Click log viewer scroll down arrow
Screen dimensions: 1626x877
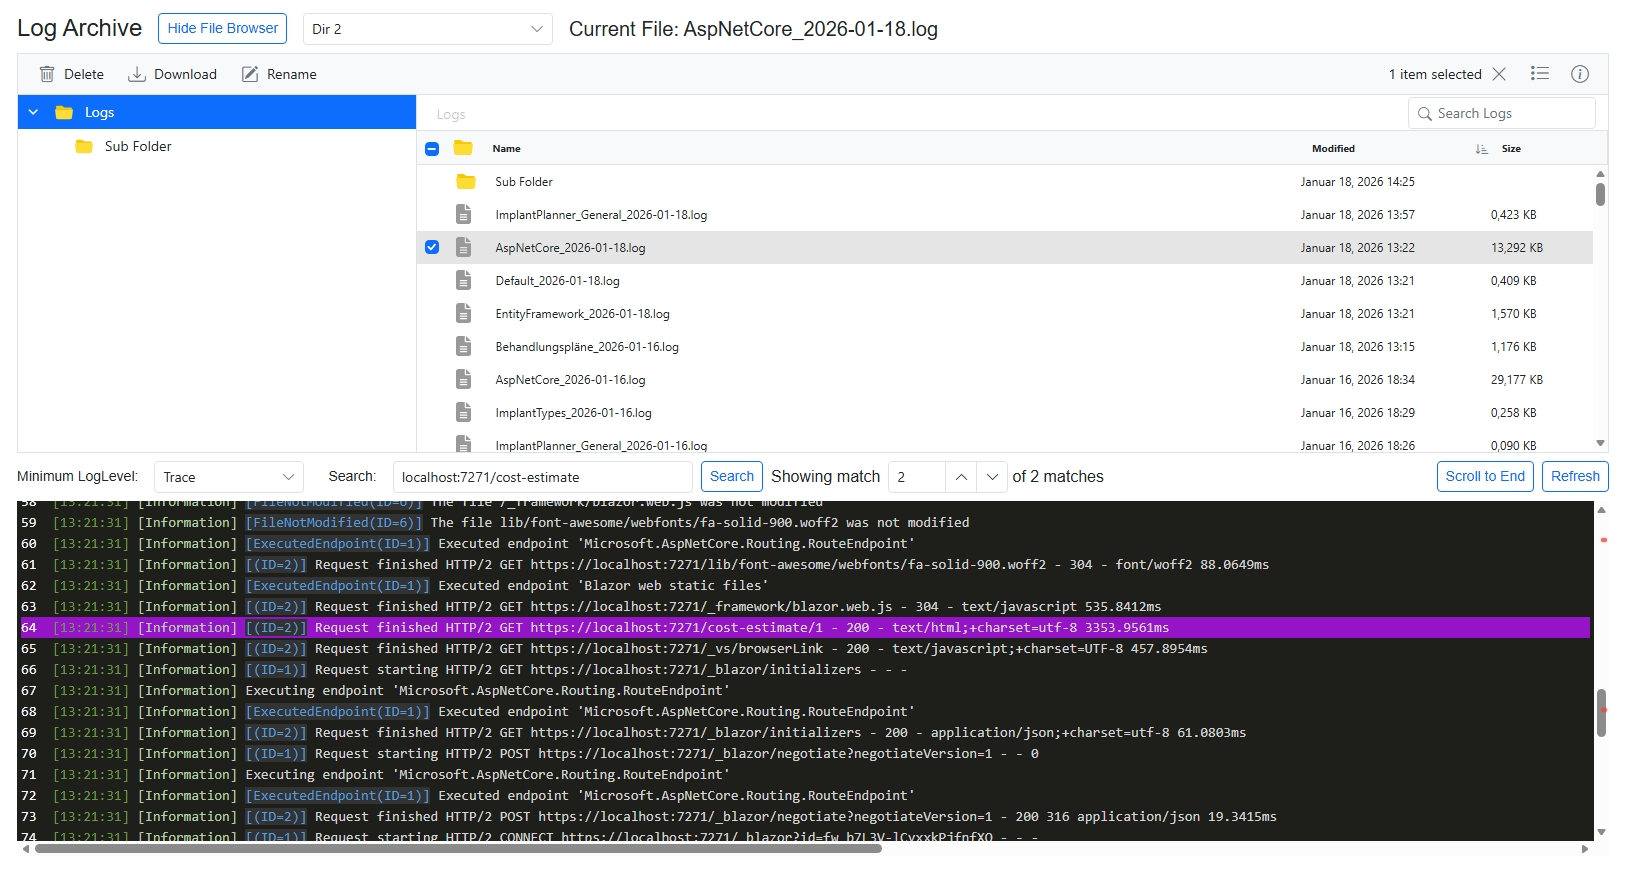[1601, 832]
